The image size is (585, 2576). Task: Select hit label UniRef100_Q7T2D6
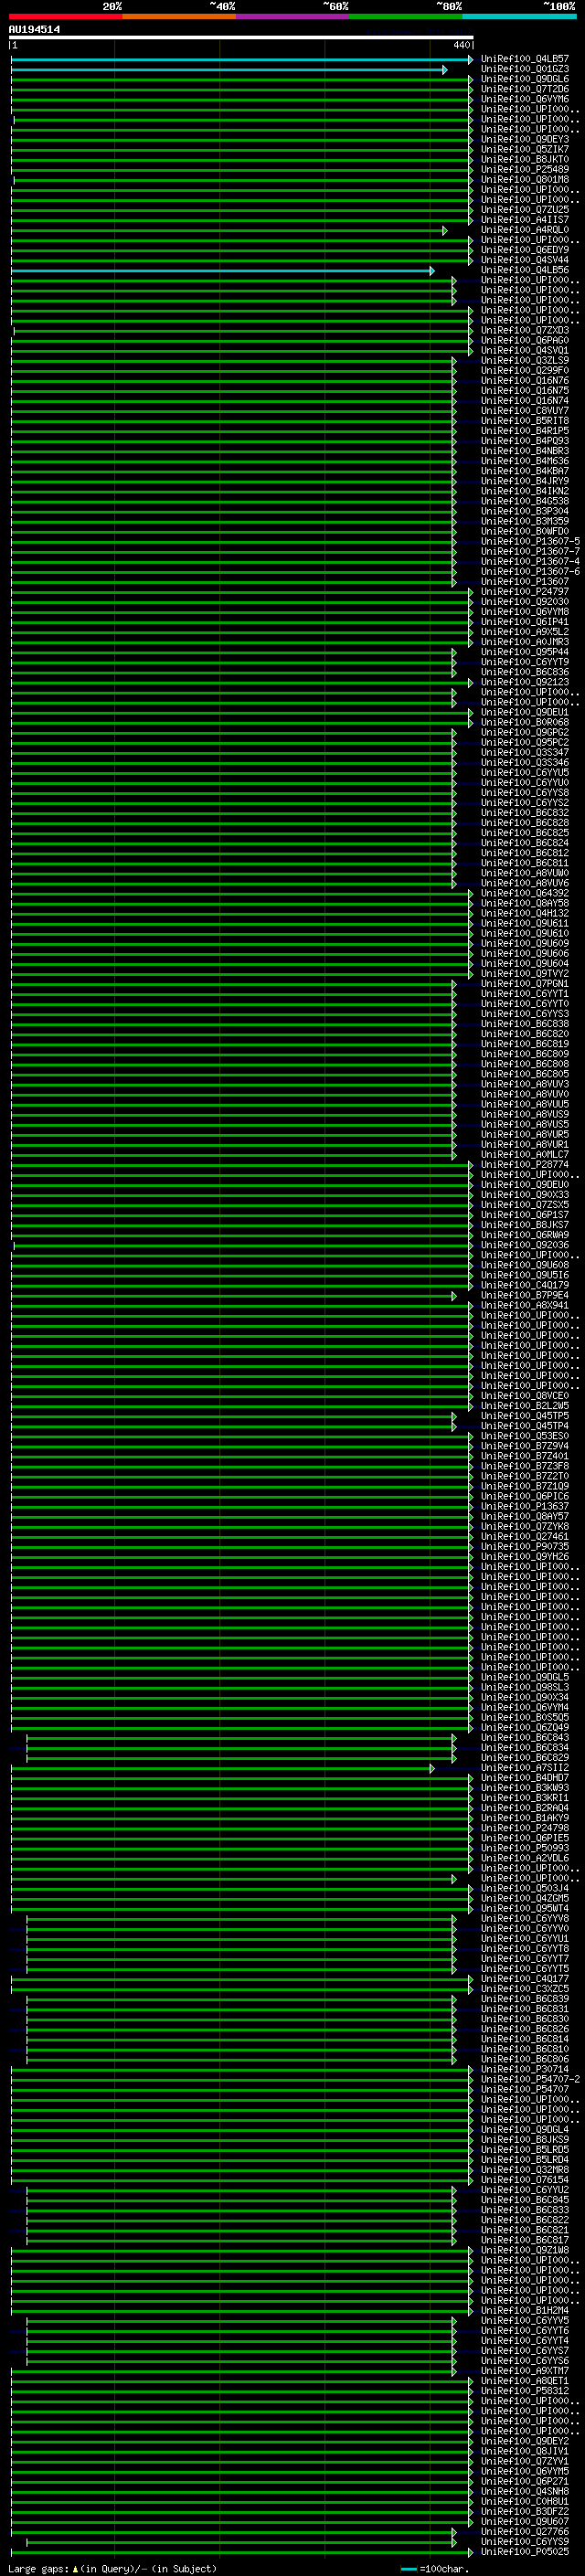click(x=525, y=89)
